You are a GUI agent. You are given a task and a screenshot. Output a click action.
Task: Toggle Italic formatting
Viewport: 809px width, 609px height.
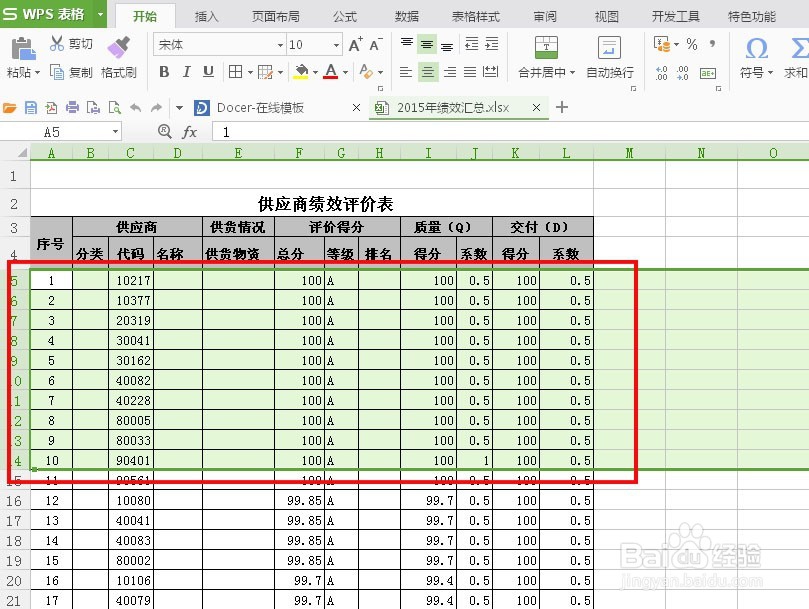(186, 72)
